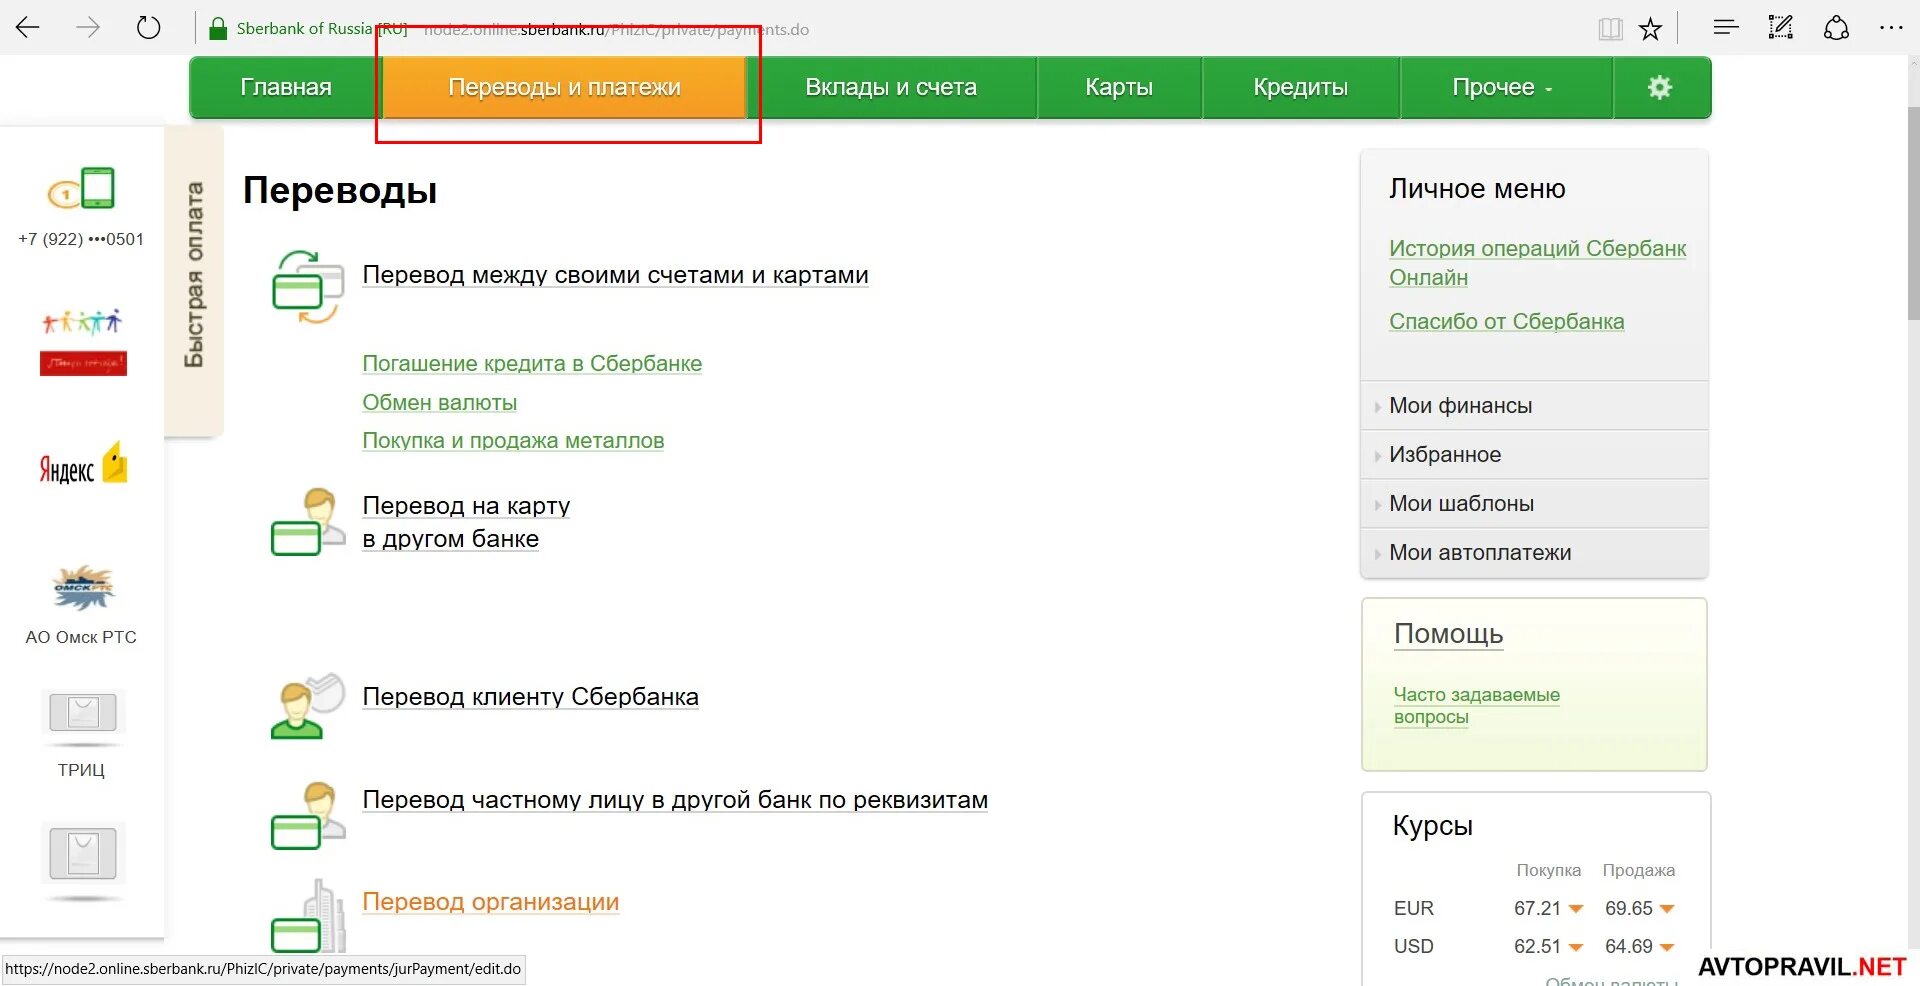Click icon for transfer between own accounts

308,288
